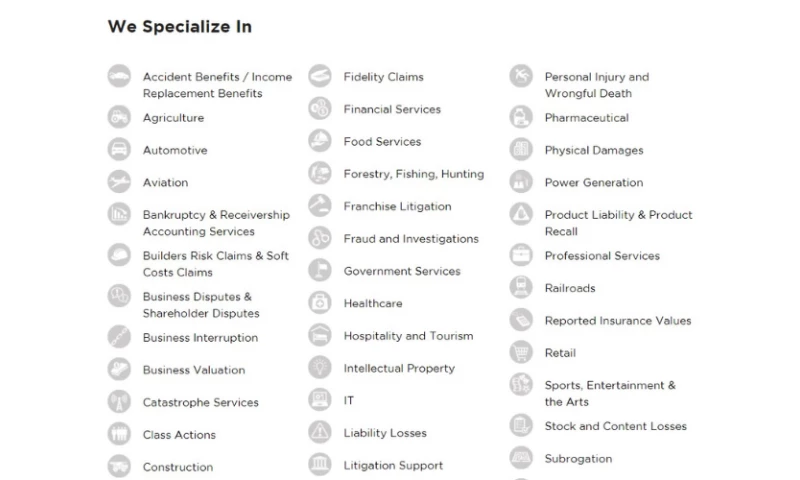This screenshot has width=800, height=480.
Task: Click the airplane icon beside Aviation
Action: click(x=119, y=182)
